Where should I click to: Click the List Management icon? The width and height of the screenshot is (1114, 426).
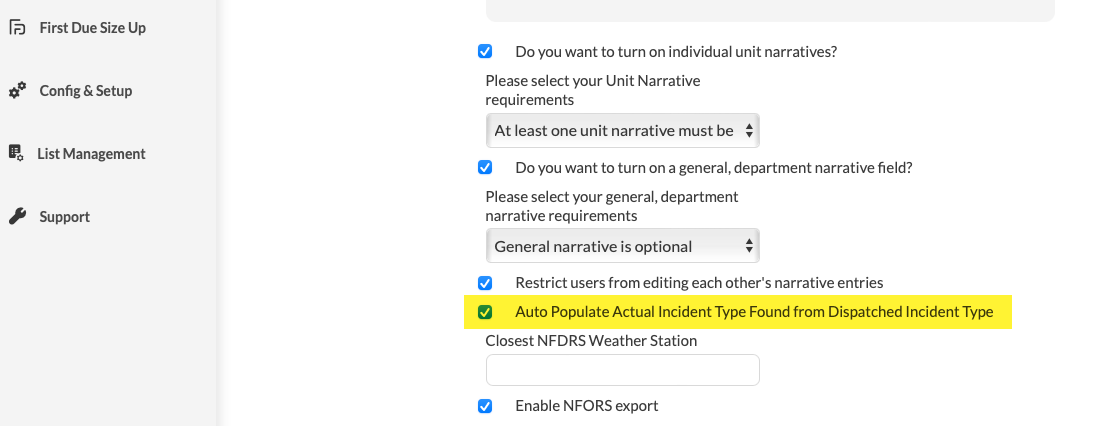16,153
